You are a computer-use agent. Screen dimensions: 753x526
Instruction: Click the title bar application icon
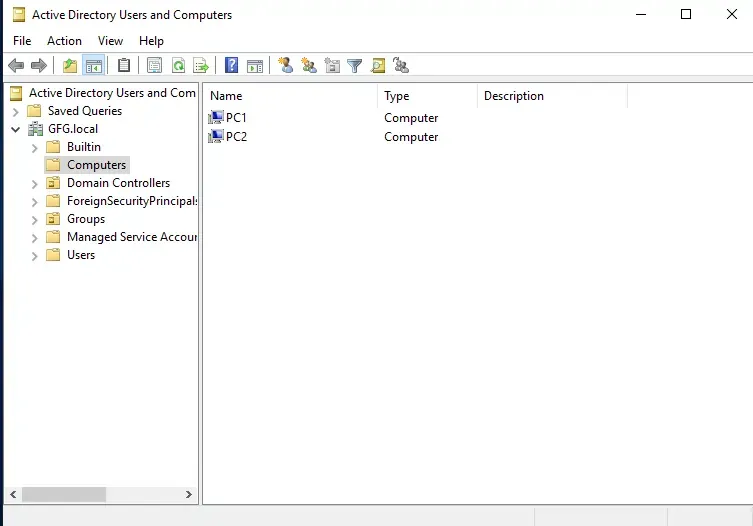pyautogui.click(x=19, y=15)
